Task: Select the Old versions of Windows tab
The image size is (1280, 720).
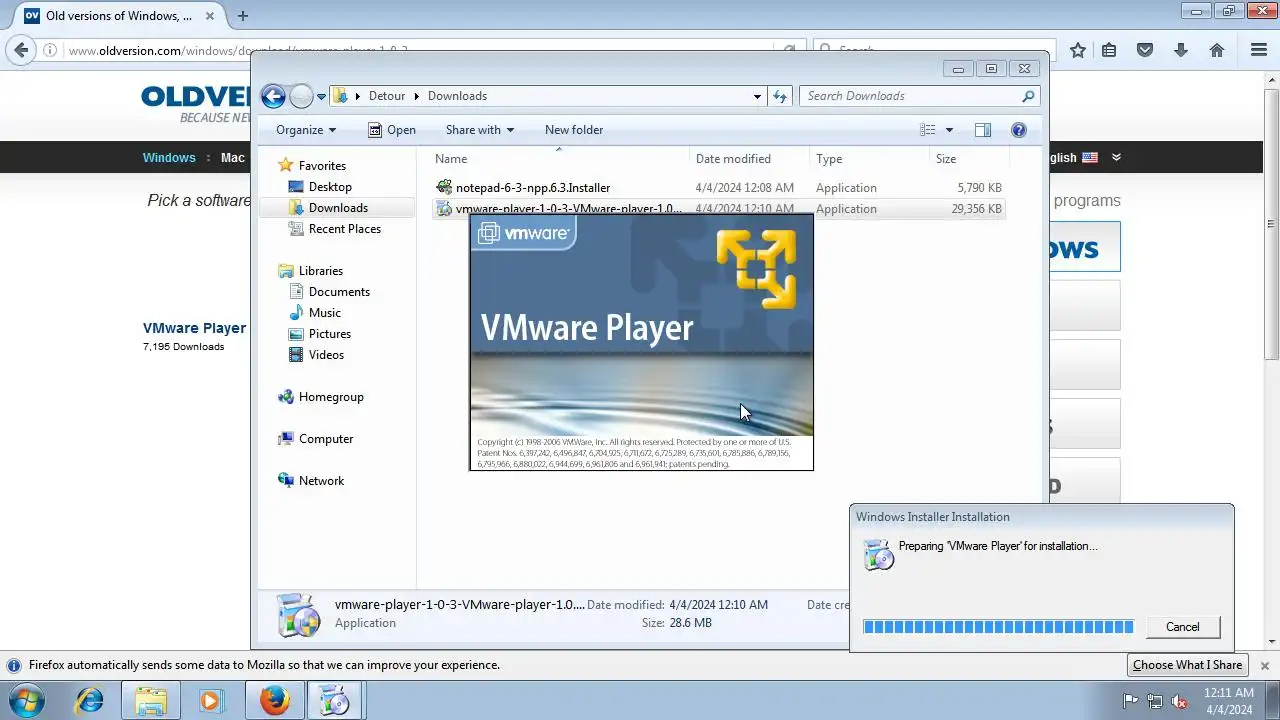Action: [118, 16]
